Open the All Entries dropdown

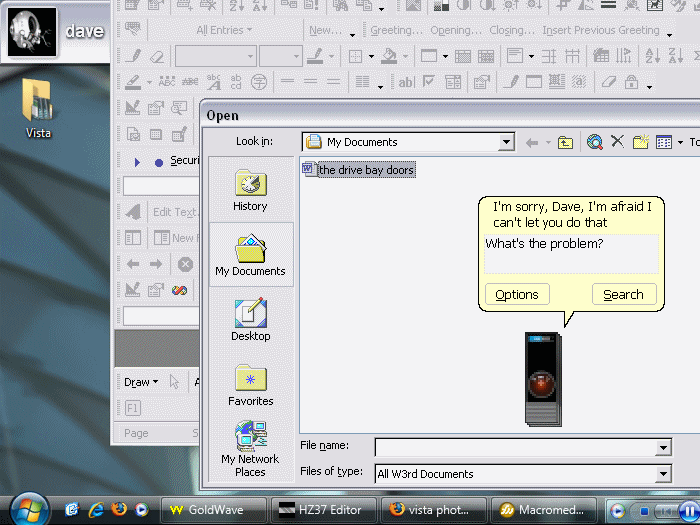tap(224, 30)
